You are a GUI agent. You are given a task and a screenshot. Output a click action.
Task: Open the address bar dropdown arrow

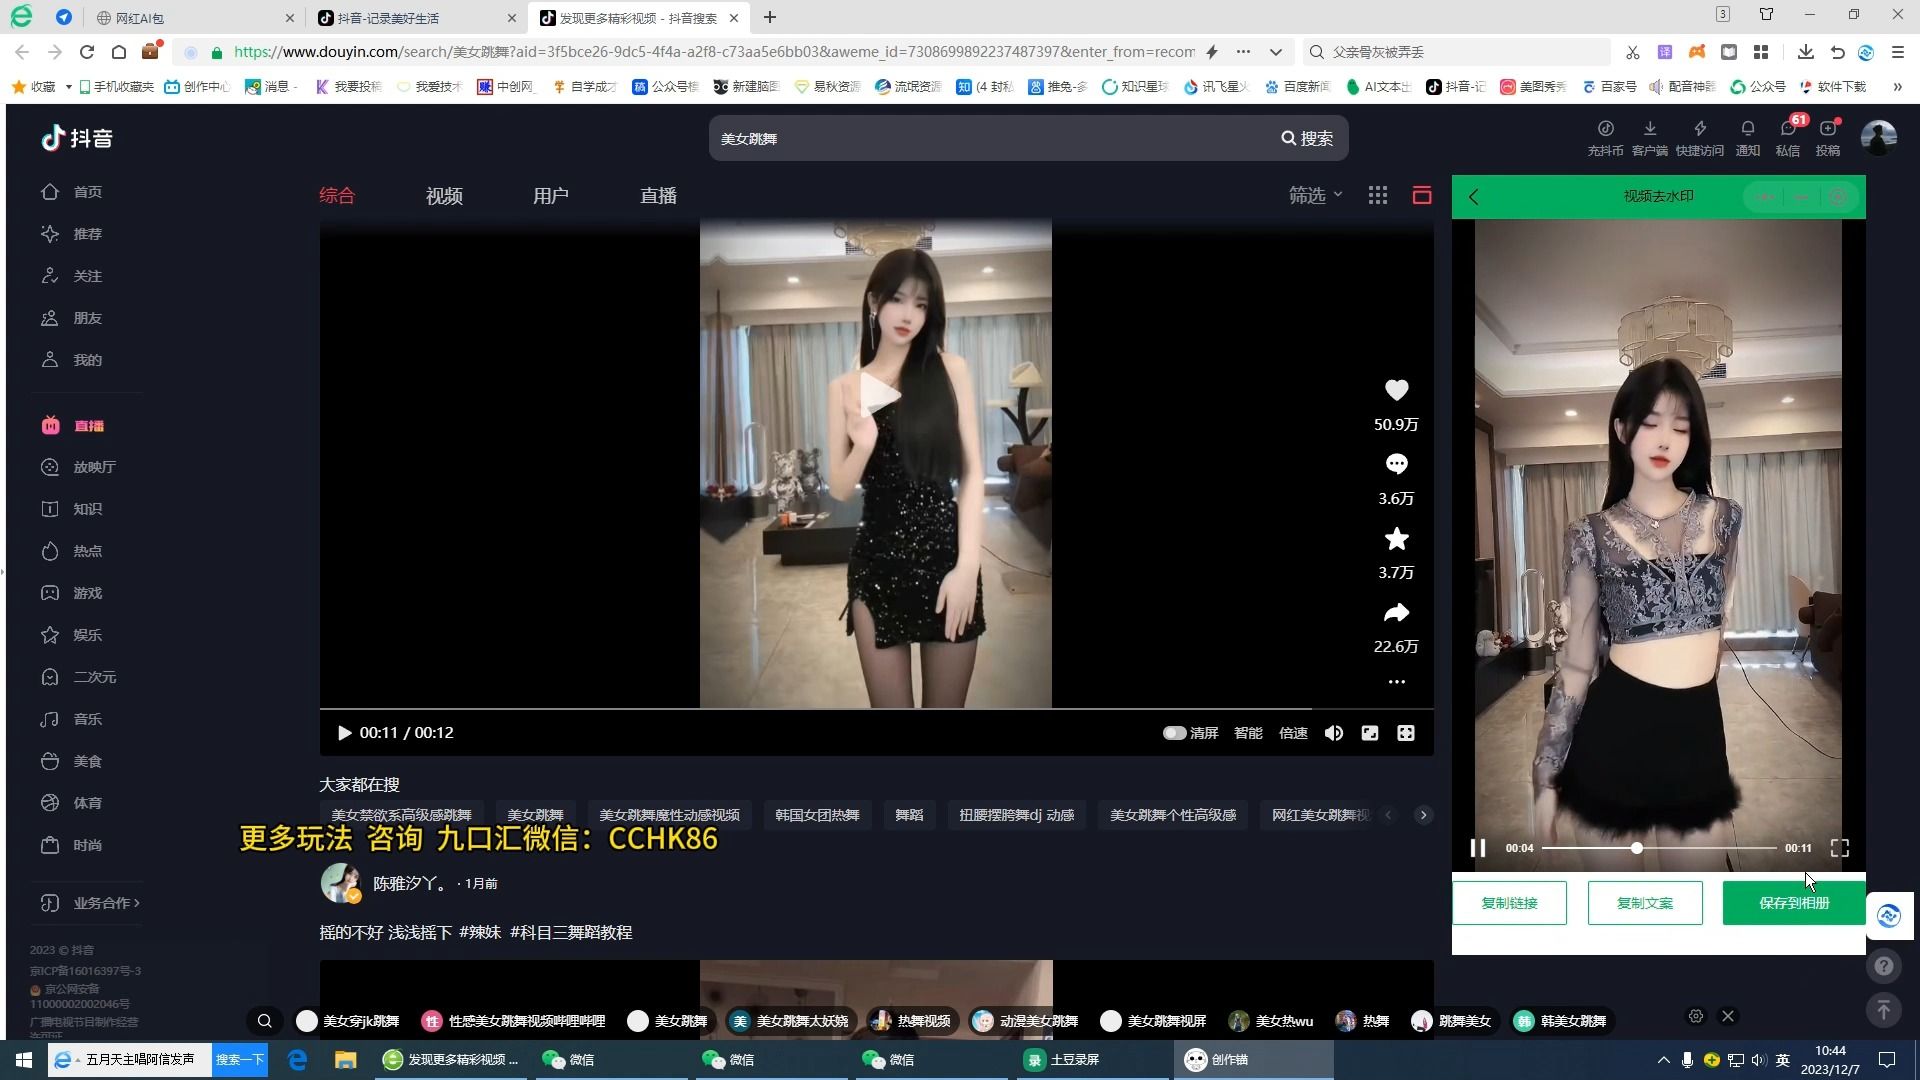click(x=1276, y=52)
